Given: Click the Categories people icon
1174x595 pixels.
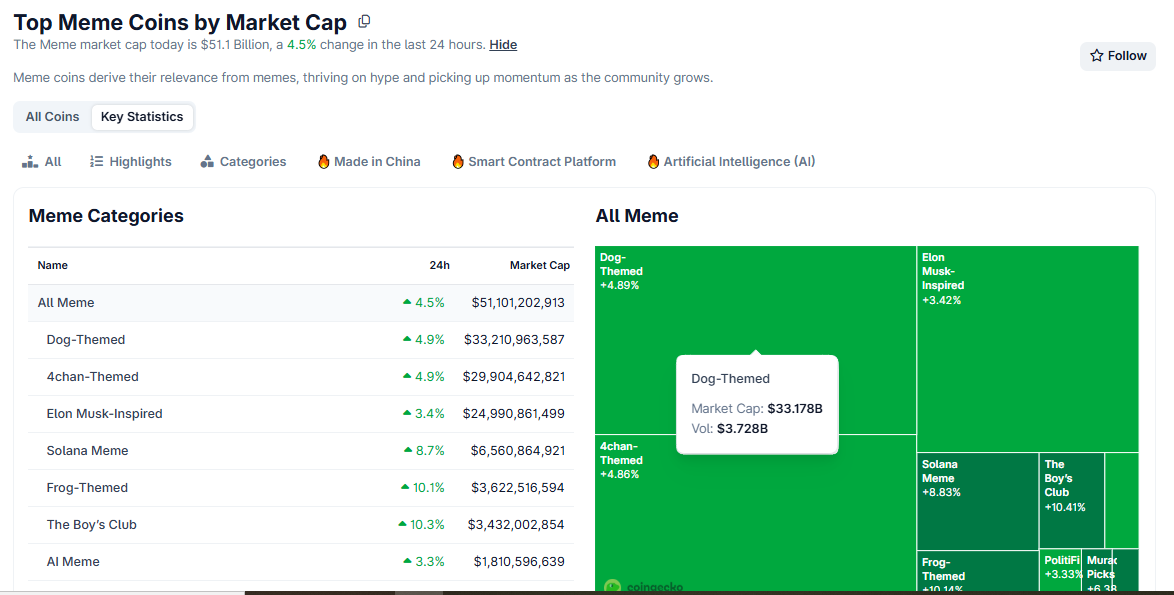Looking at the screenshot, I should [x=207, y=161].
